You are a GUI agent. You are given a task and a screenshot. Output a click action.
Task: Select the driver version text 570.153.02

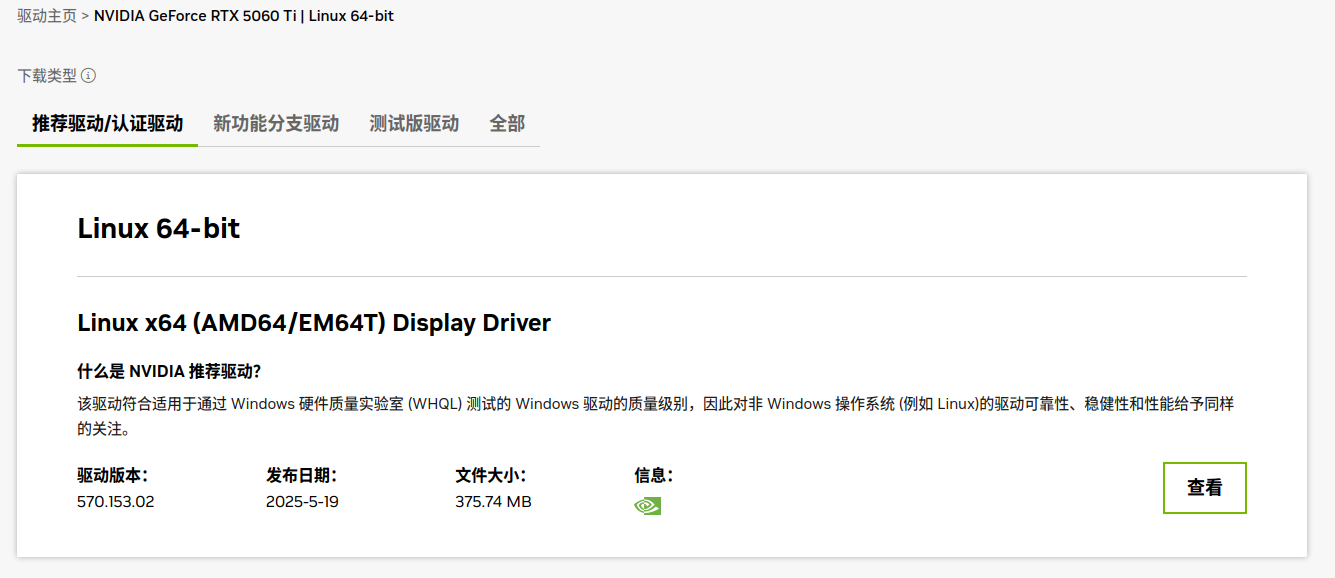tap(116, 502)
